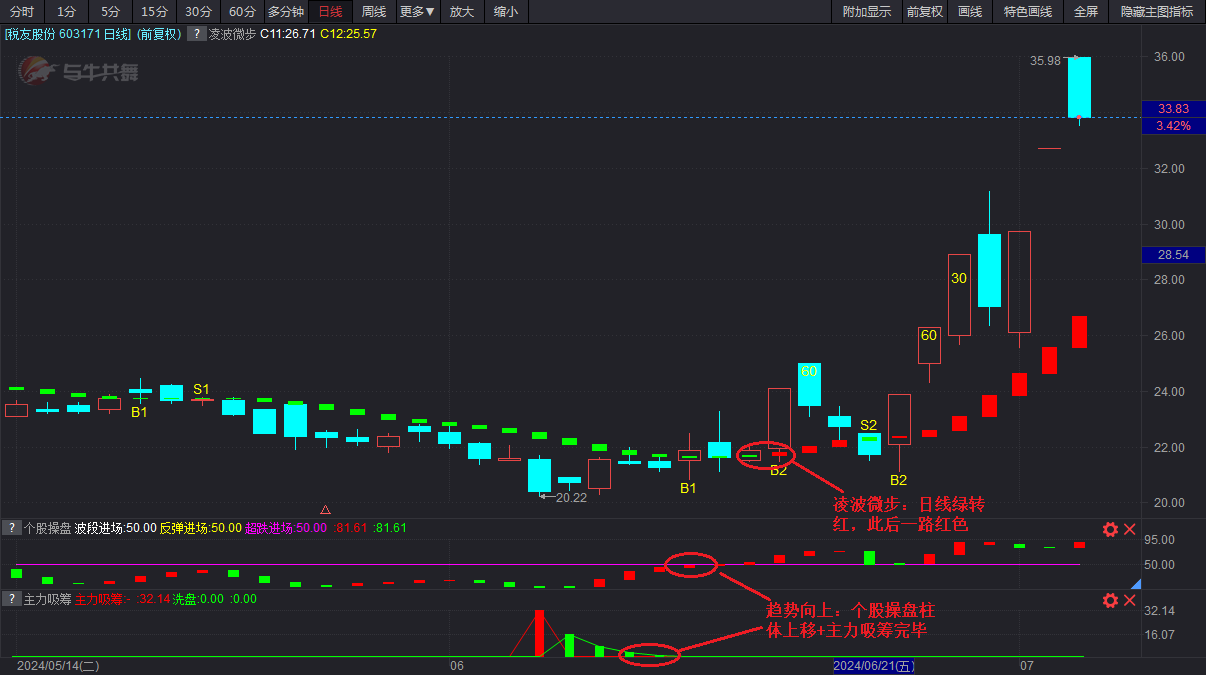The image size is (1206, 675).
Task: Click the 35.98 high price label
Action: pyautogui.click(x=1046, y=61)
